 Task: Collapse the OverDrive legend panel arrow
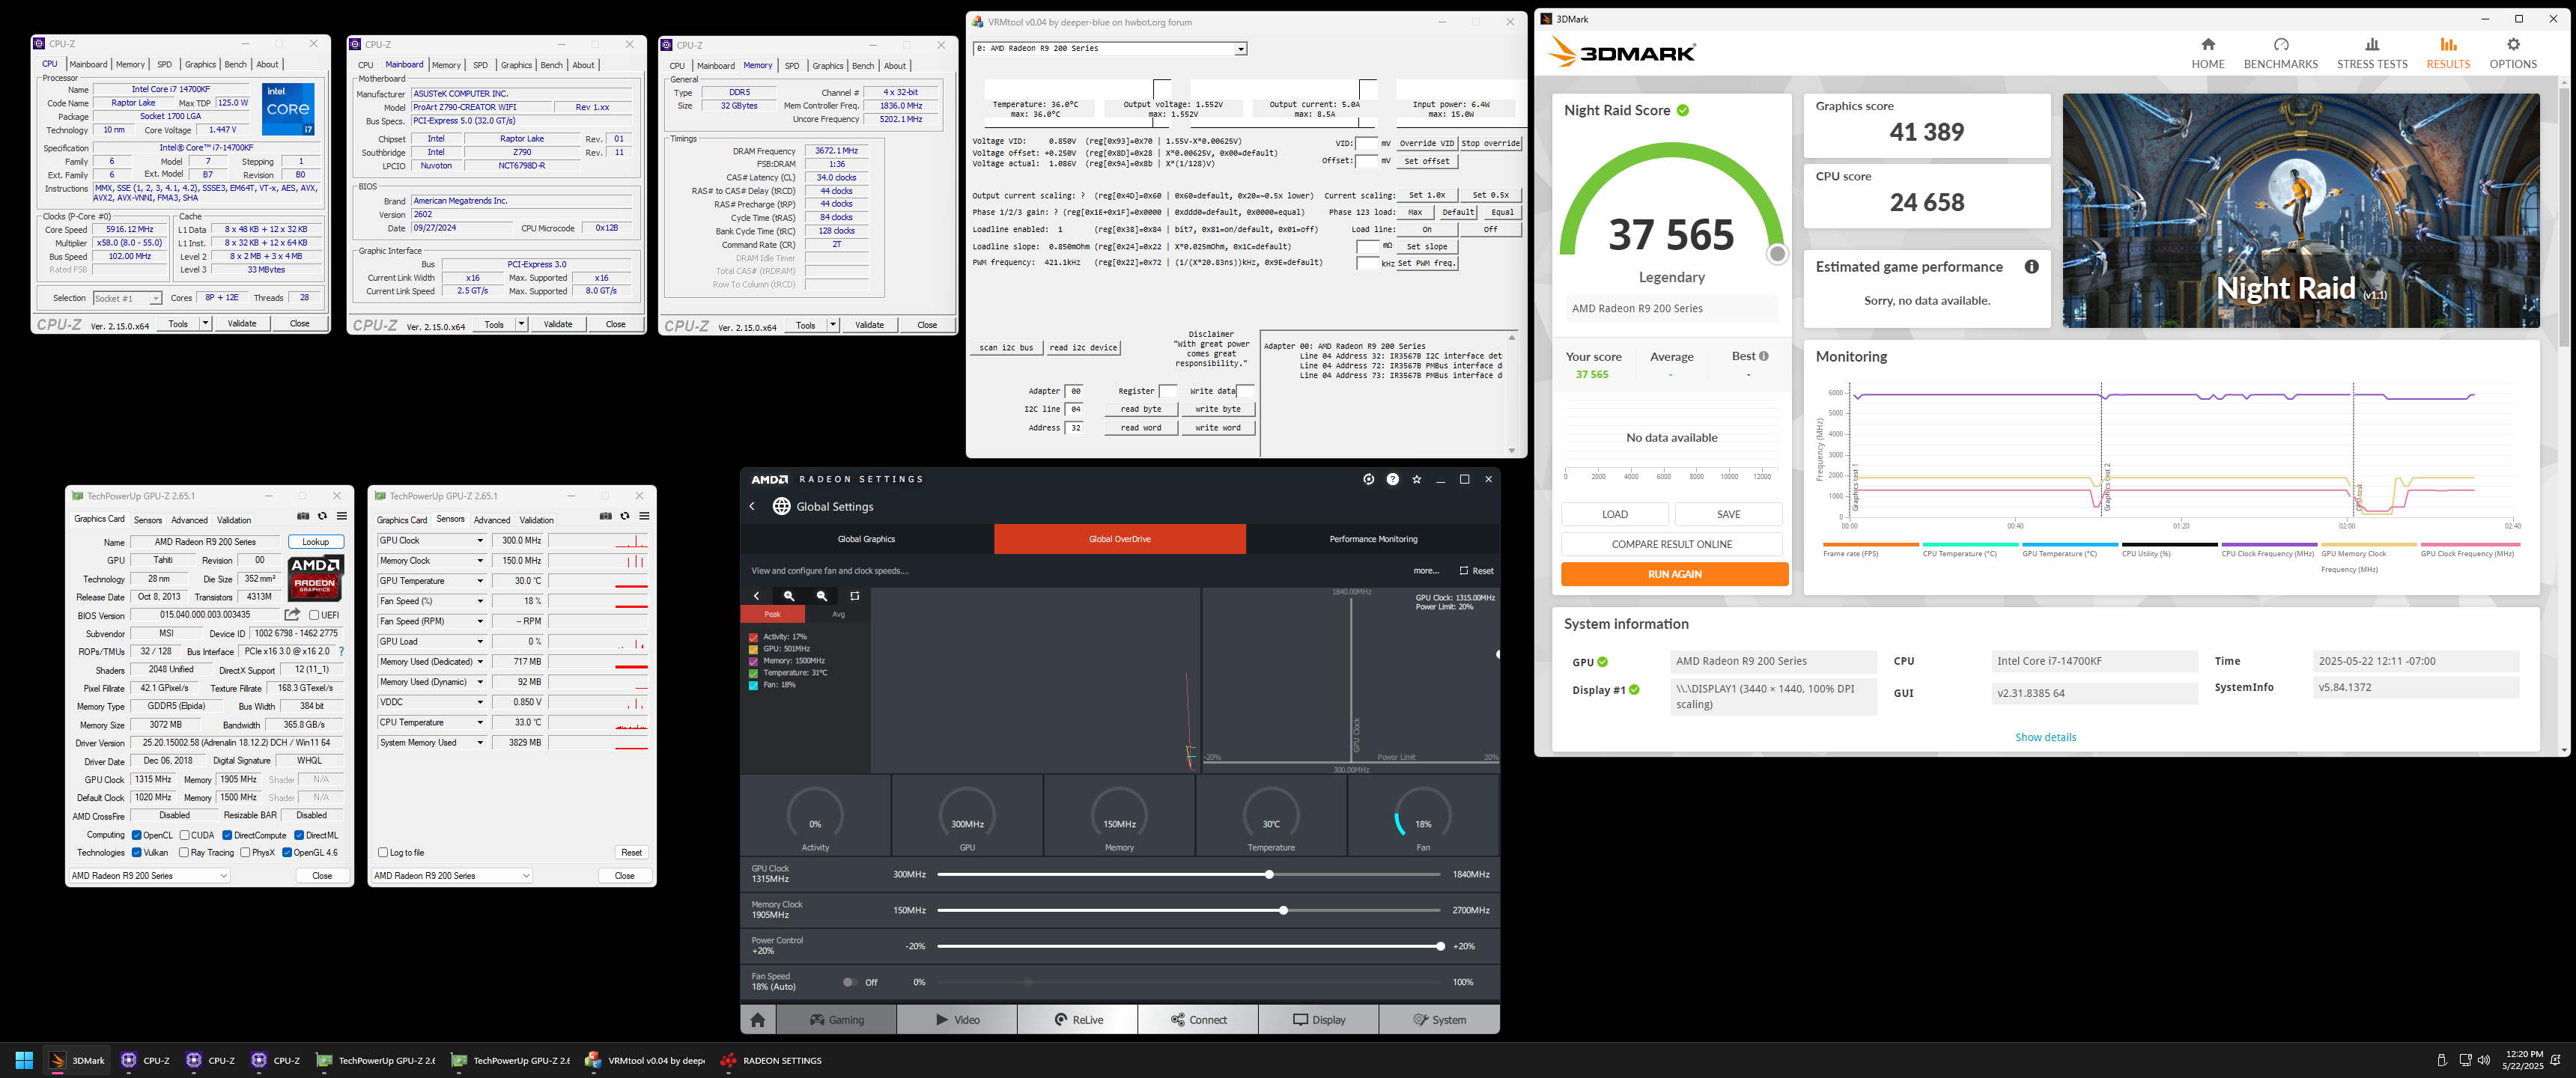pyautogui.click(x=757, y=596)
